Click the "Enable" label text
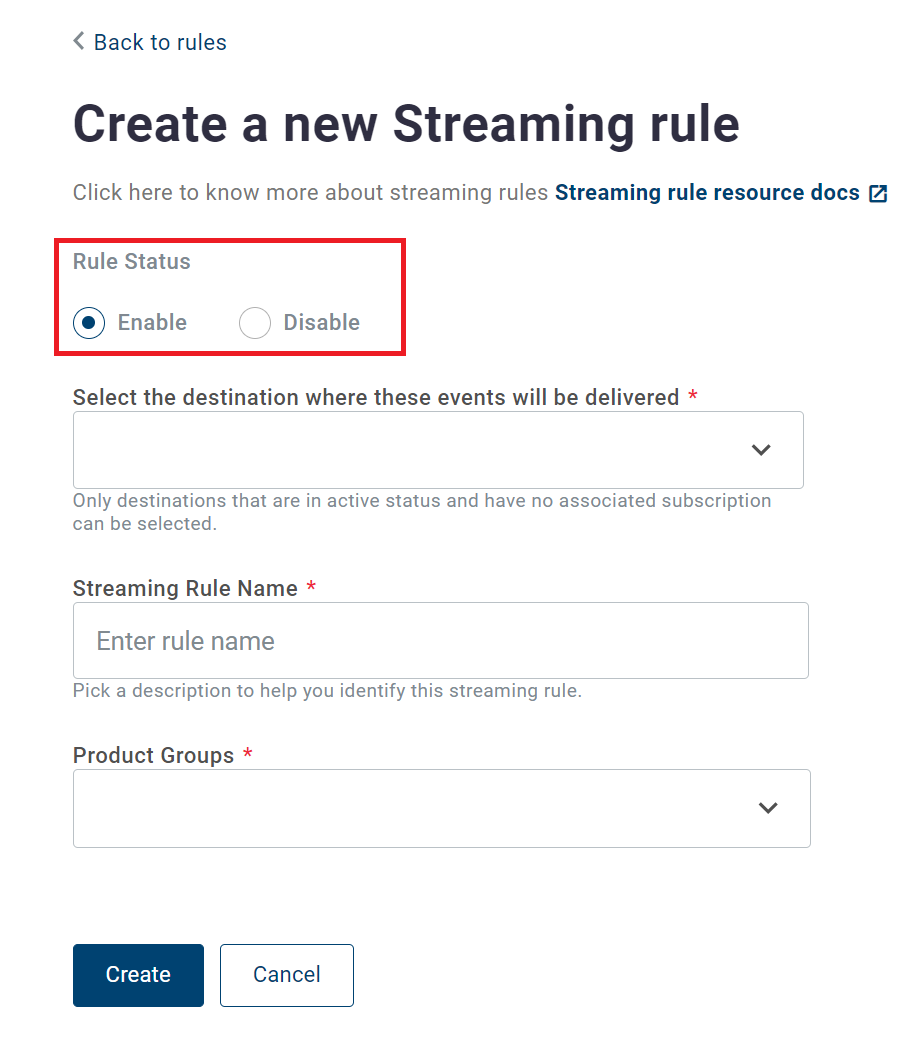This screenshot has width=917, height=1042. tap(152, 323)
